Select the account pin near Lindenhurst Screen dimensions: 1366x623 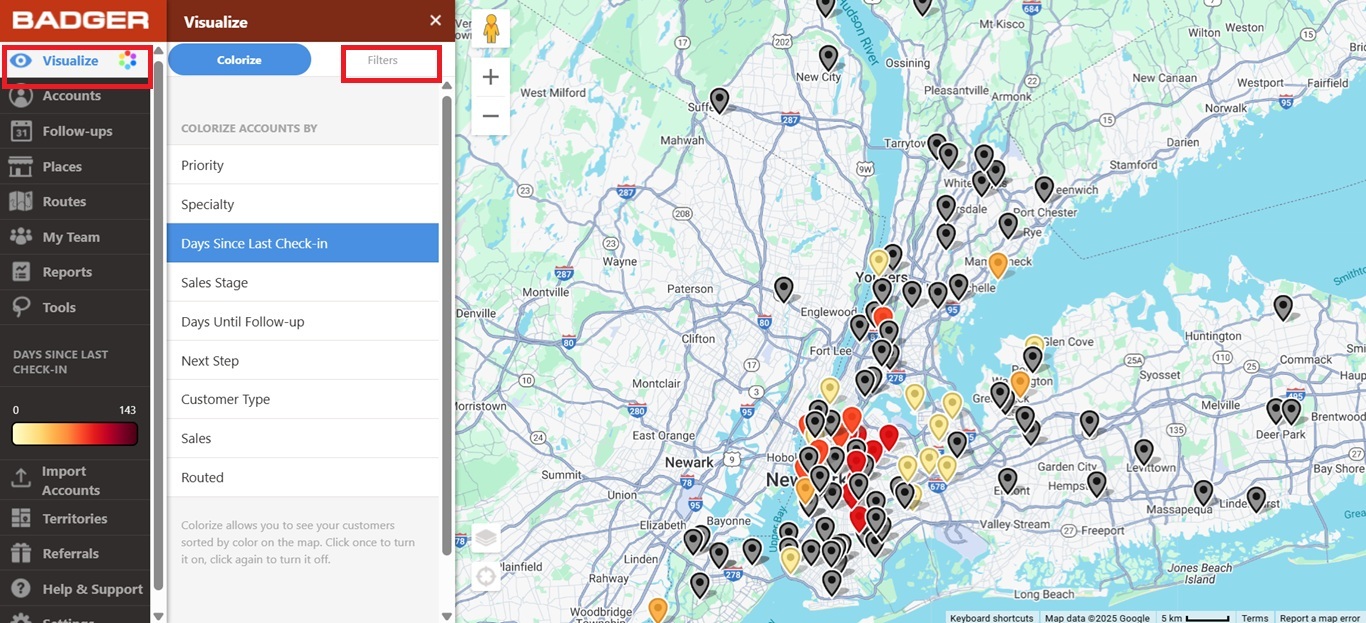click(x=1256, y=499)
